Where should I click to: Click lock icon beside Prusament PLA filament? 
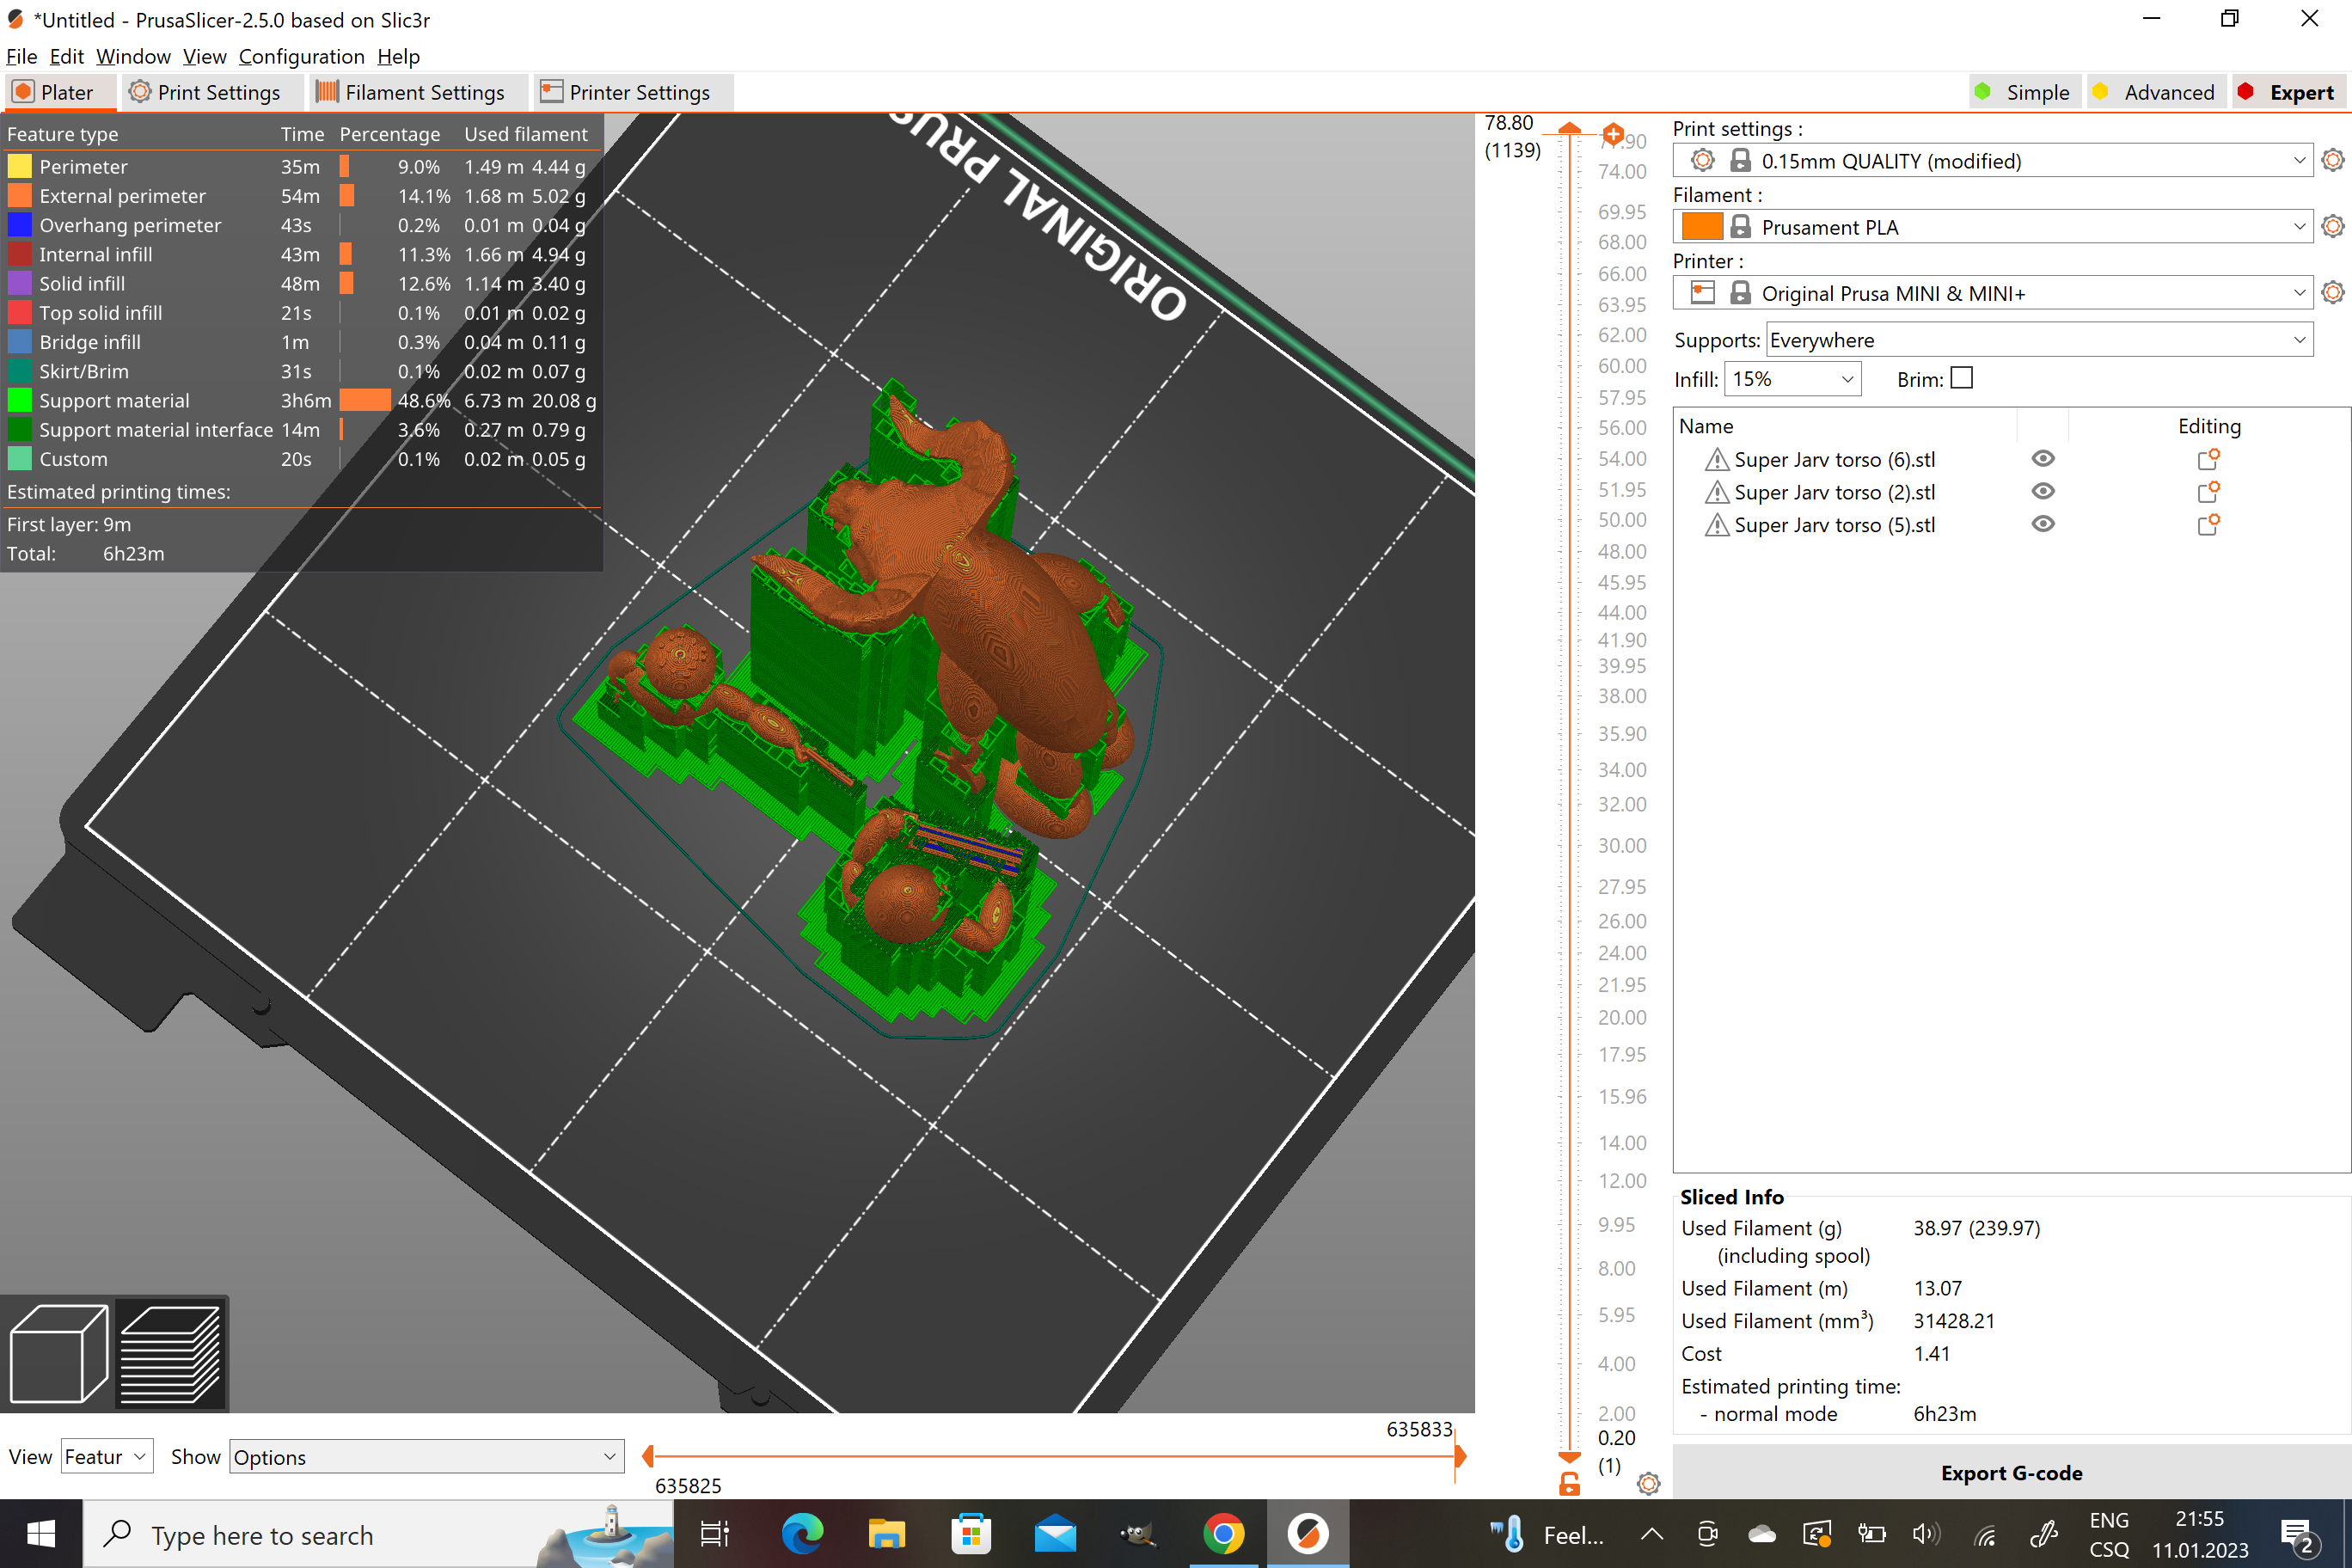click(x=1741, y=226)
